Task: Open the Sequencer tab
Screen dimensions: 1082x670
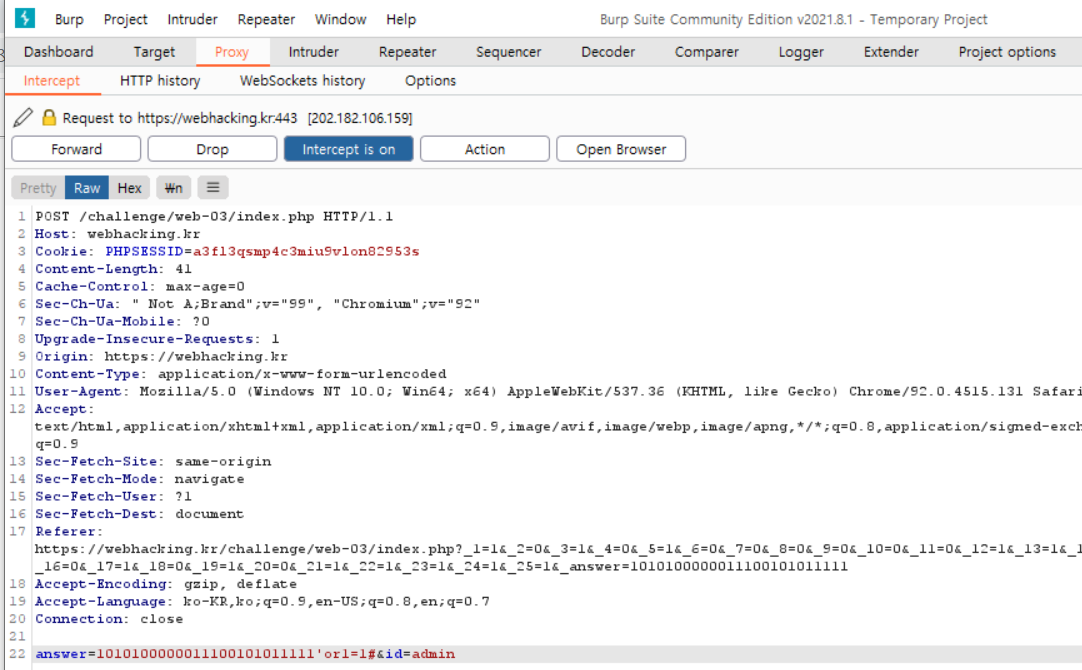Action: click(509, 52)
